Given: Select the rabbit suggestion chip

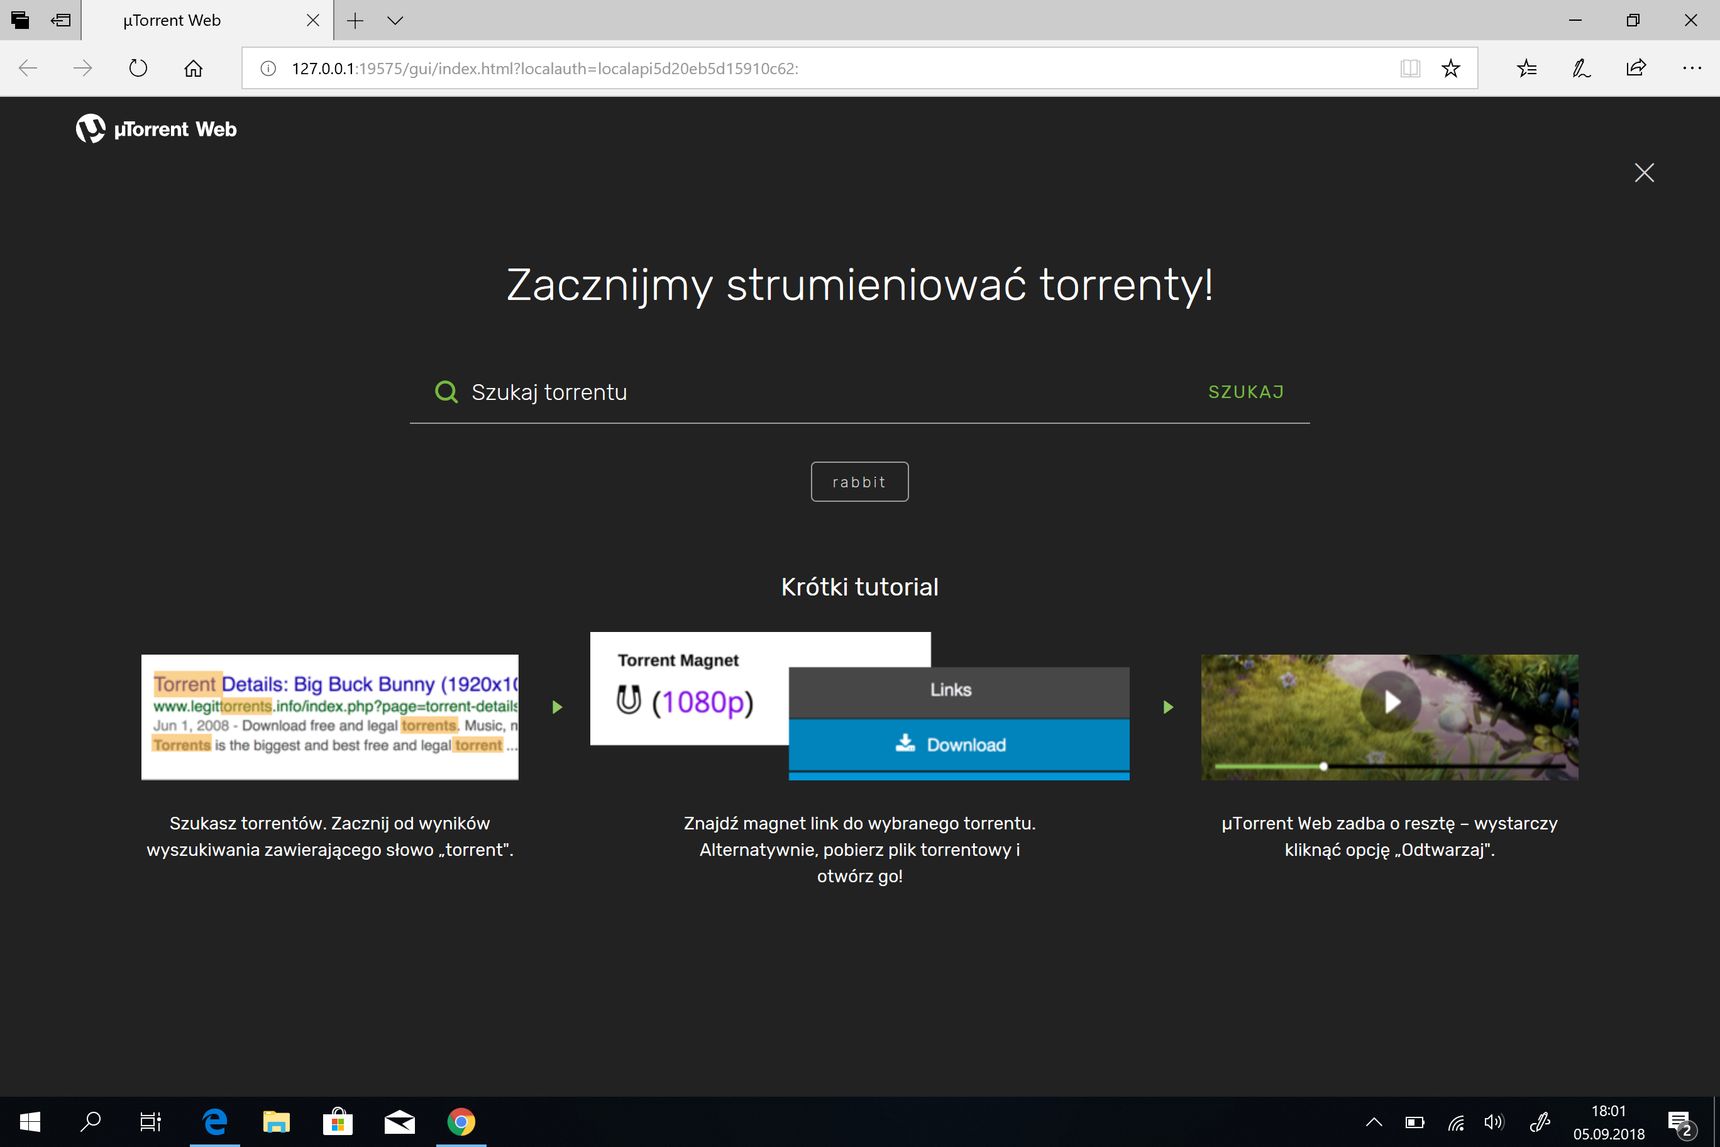Looking at the screenshot, I should tap(860, 482).
